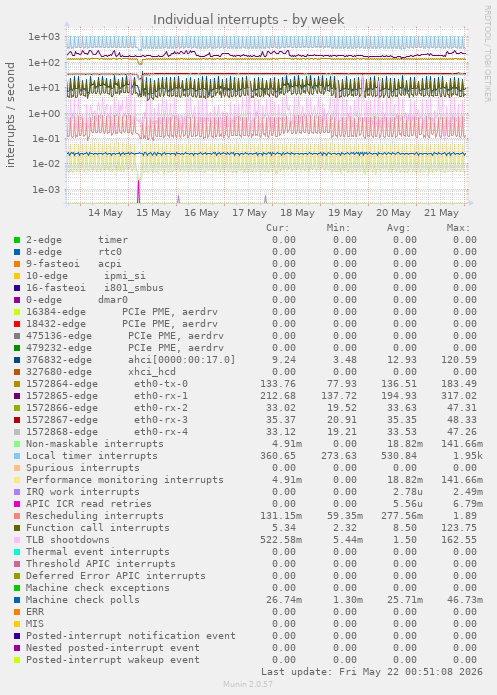Click the 'Individual interrupts - by week' title
Viewport: 497px width, 695px height.
click(x=248, y=20)
